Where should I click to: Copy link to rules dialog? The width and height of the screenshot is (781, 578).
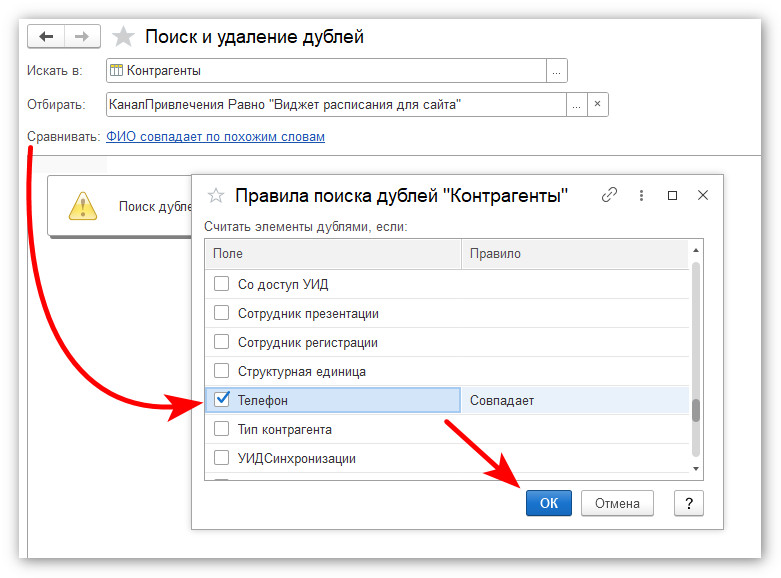(x=609, y=195)
